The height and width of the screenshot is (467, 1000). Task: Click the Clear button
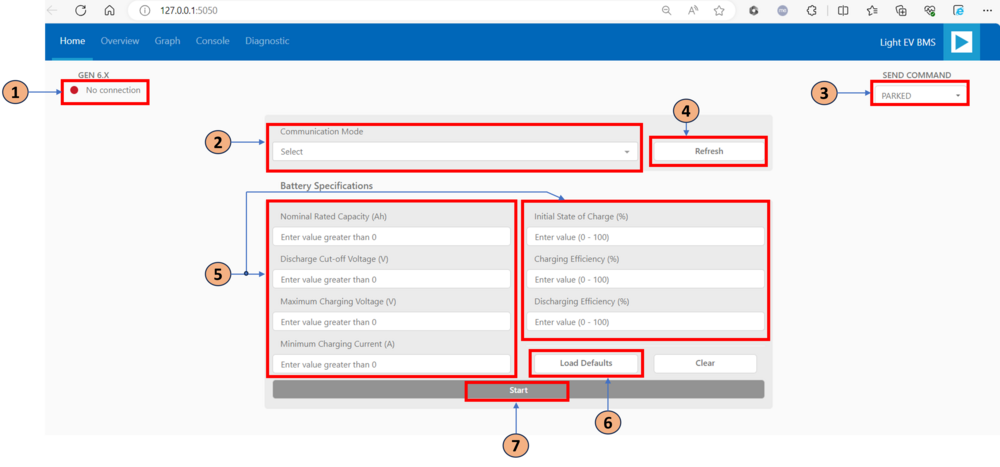click(x=705, y=363)
